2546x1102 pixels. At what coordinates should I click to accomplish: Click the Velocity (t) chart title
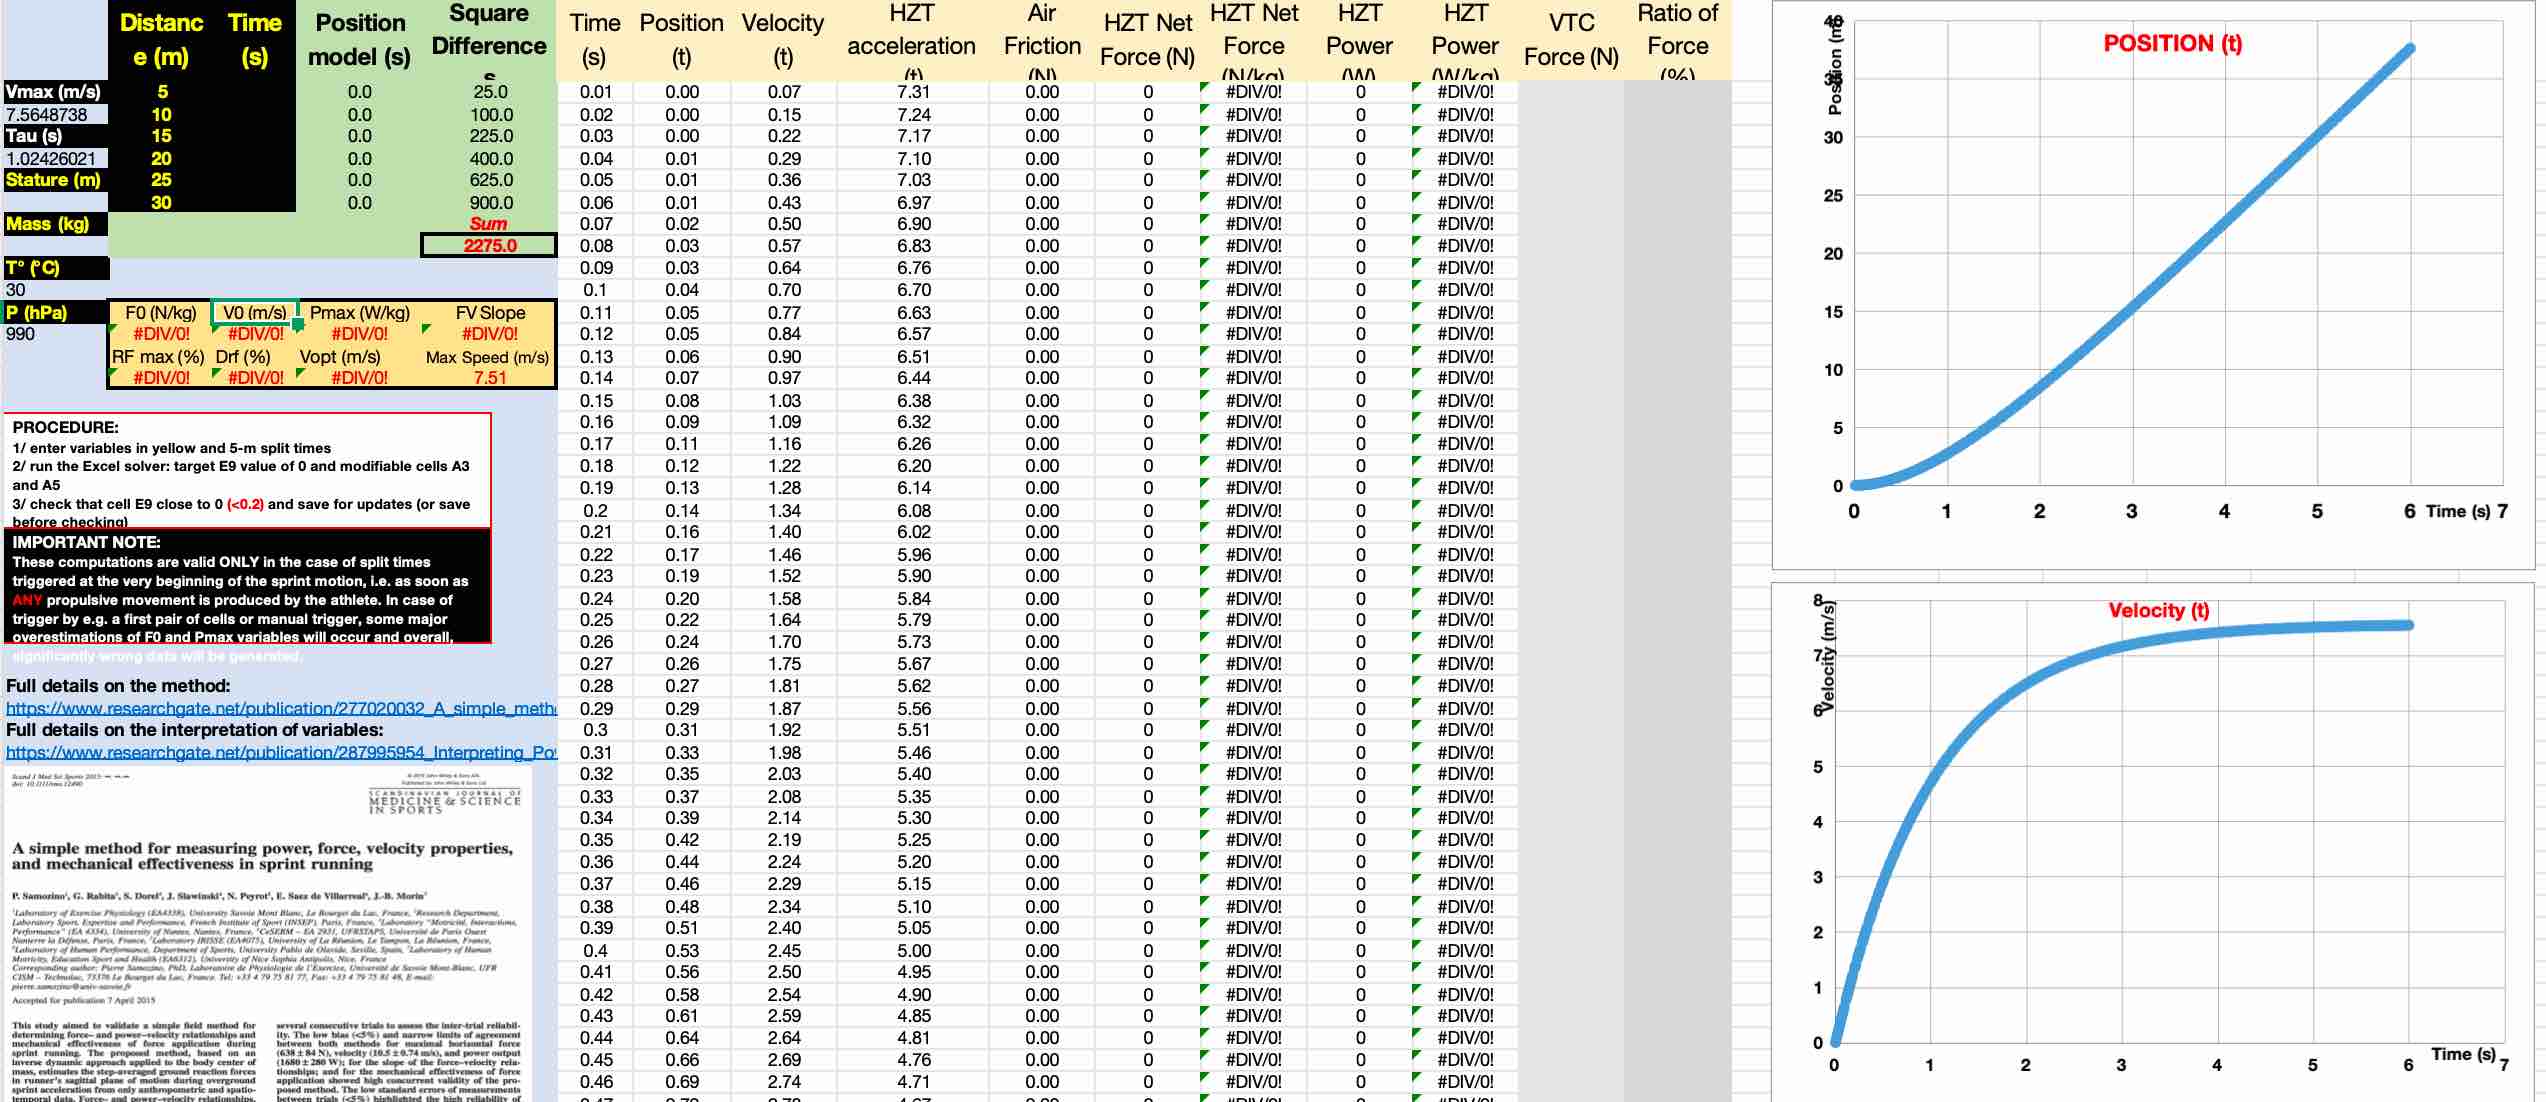2158,610
